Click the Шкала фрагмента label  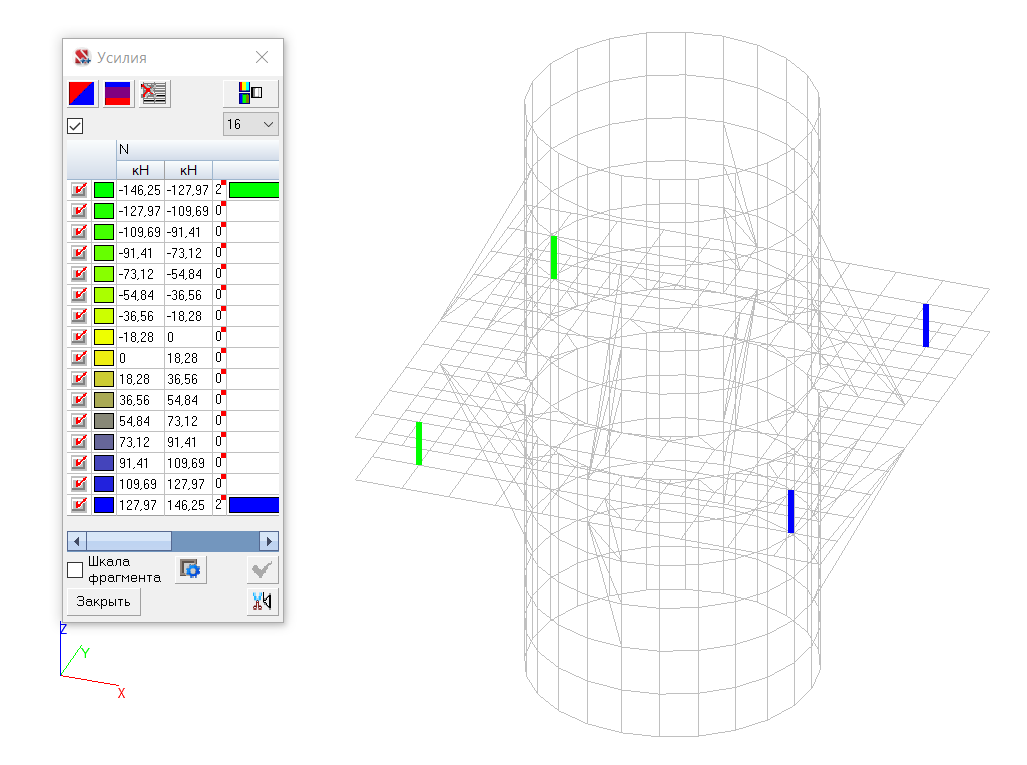124,570
